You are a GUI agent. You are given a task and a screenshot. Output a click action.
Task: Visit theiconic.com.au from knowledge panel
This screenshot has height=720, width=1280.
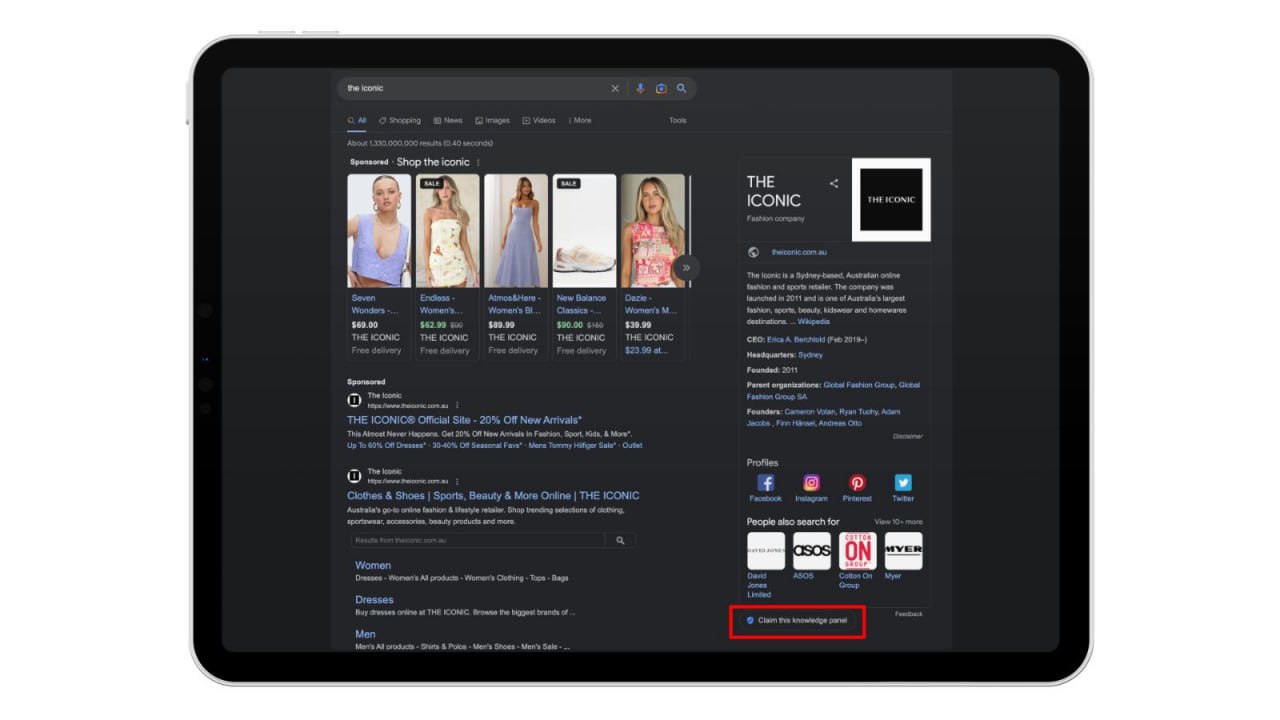pos(798,252)
